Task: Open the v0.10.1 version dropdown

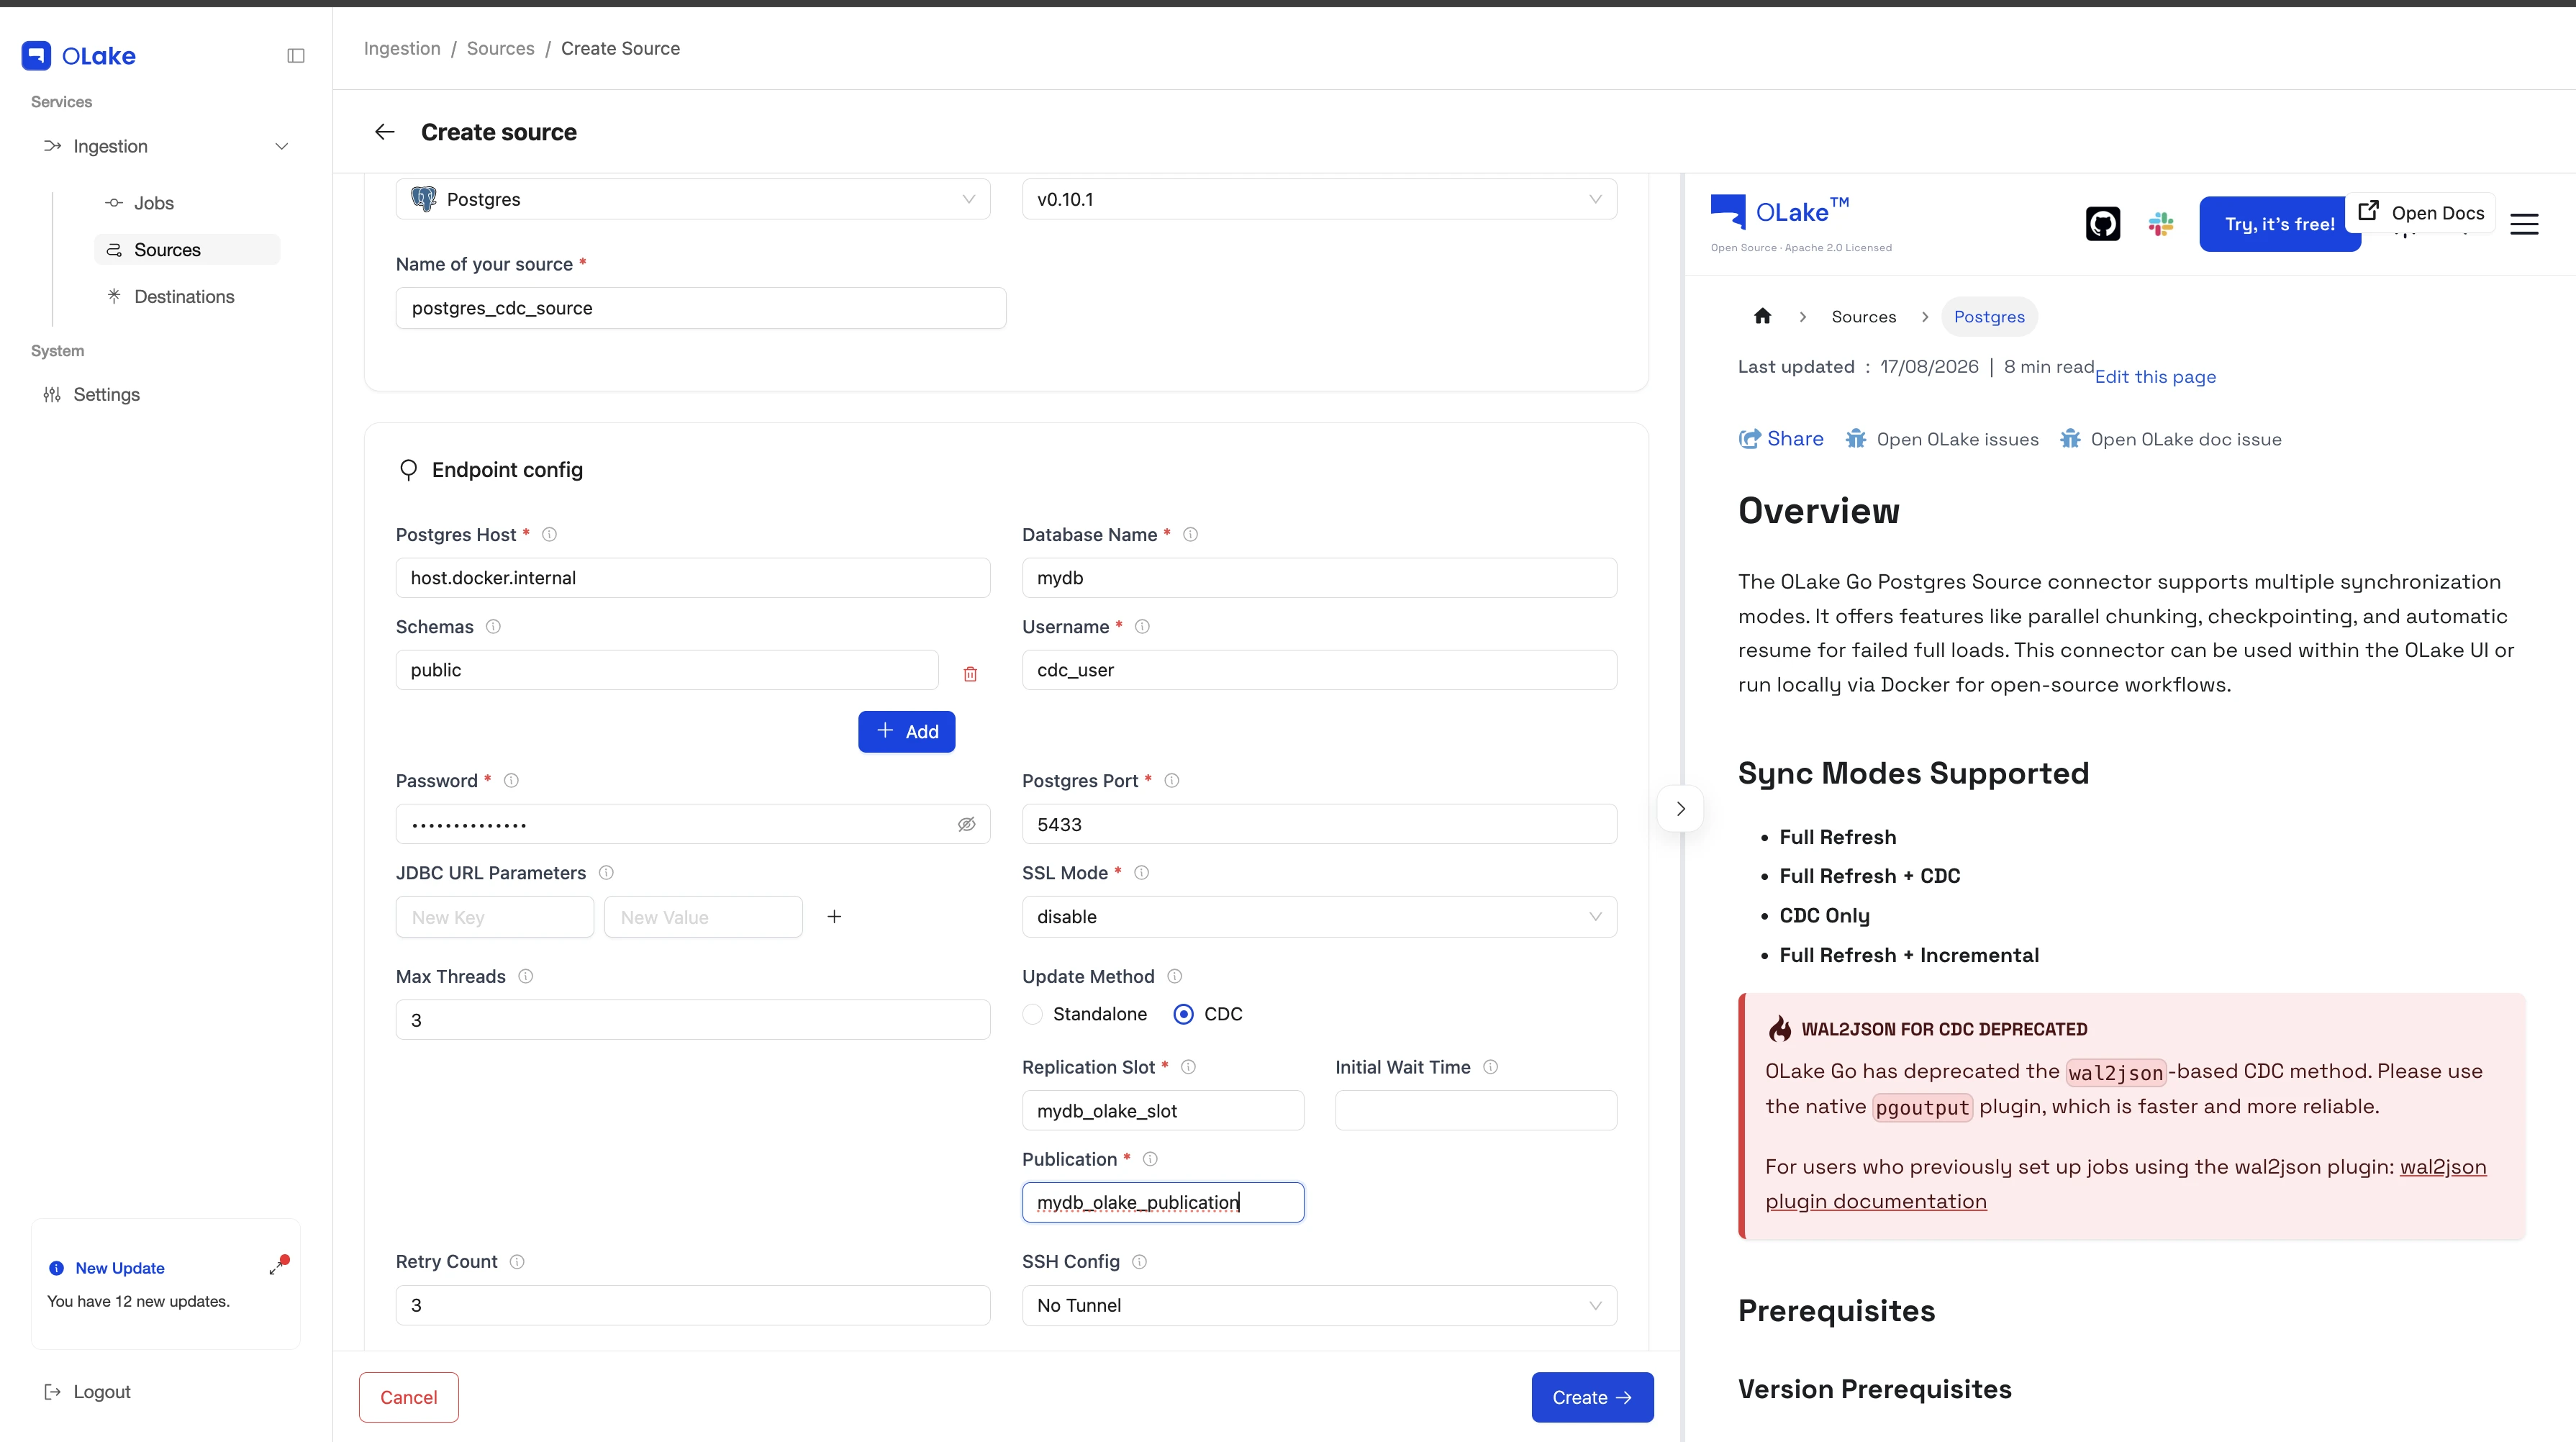Action: pos(1319,199)
